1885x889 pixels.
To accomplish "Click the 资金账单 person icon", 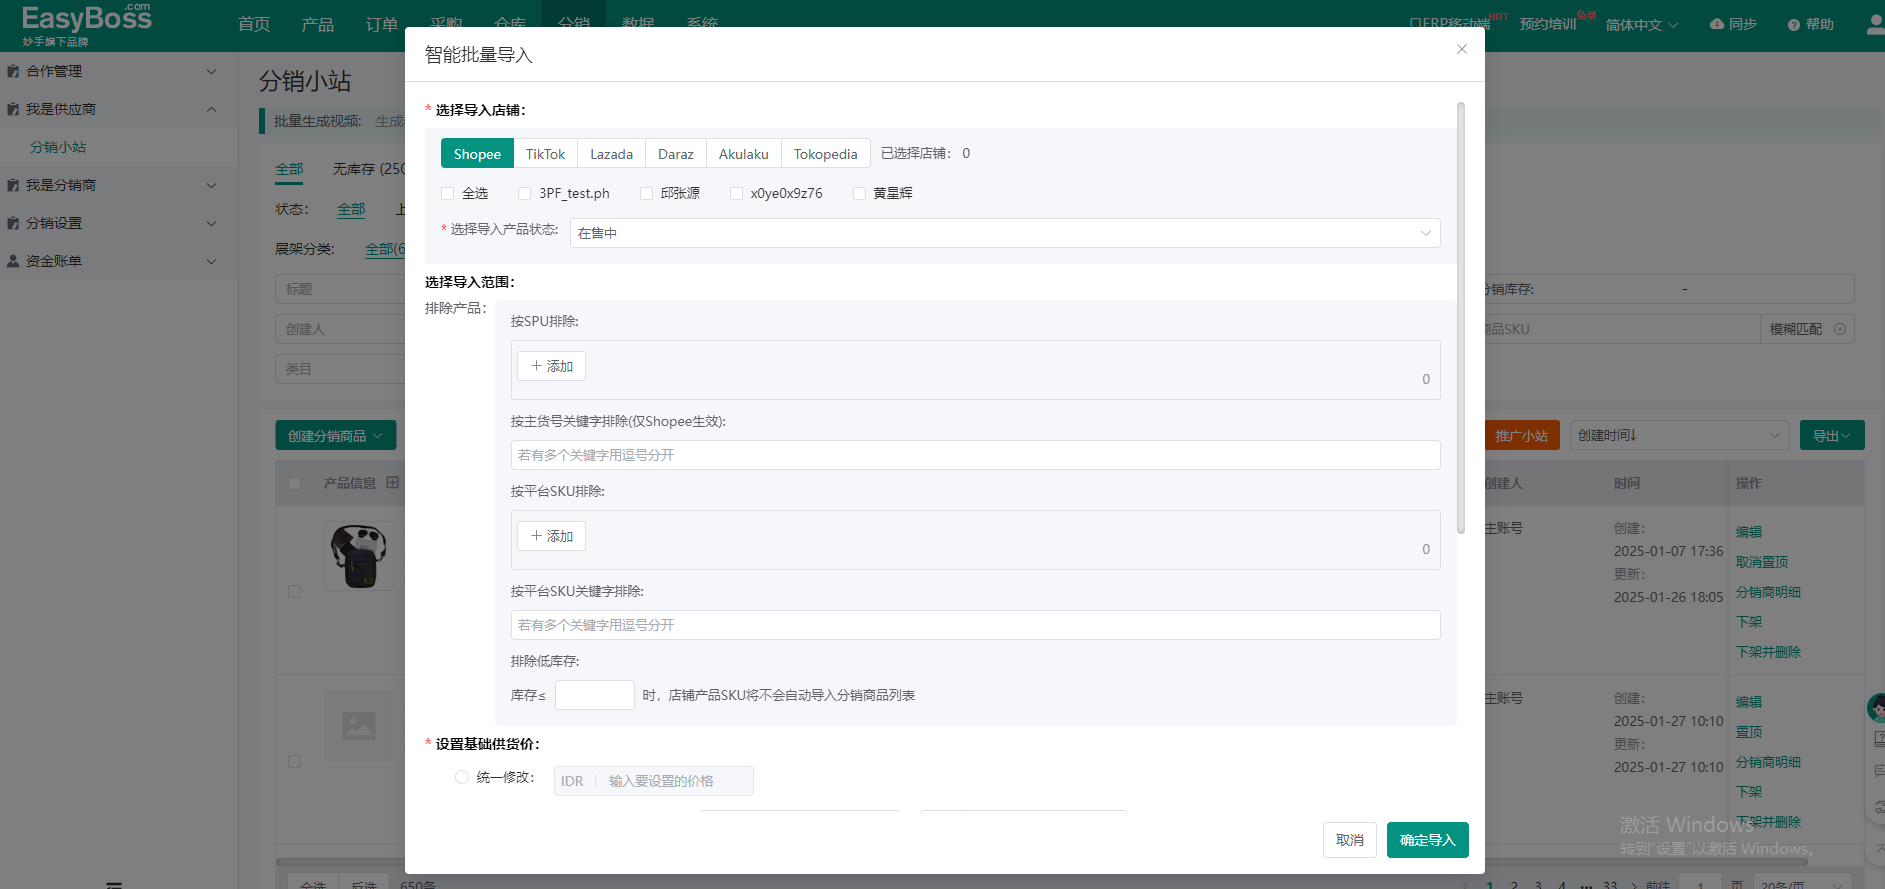I will [x=13, y=261].
